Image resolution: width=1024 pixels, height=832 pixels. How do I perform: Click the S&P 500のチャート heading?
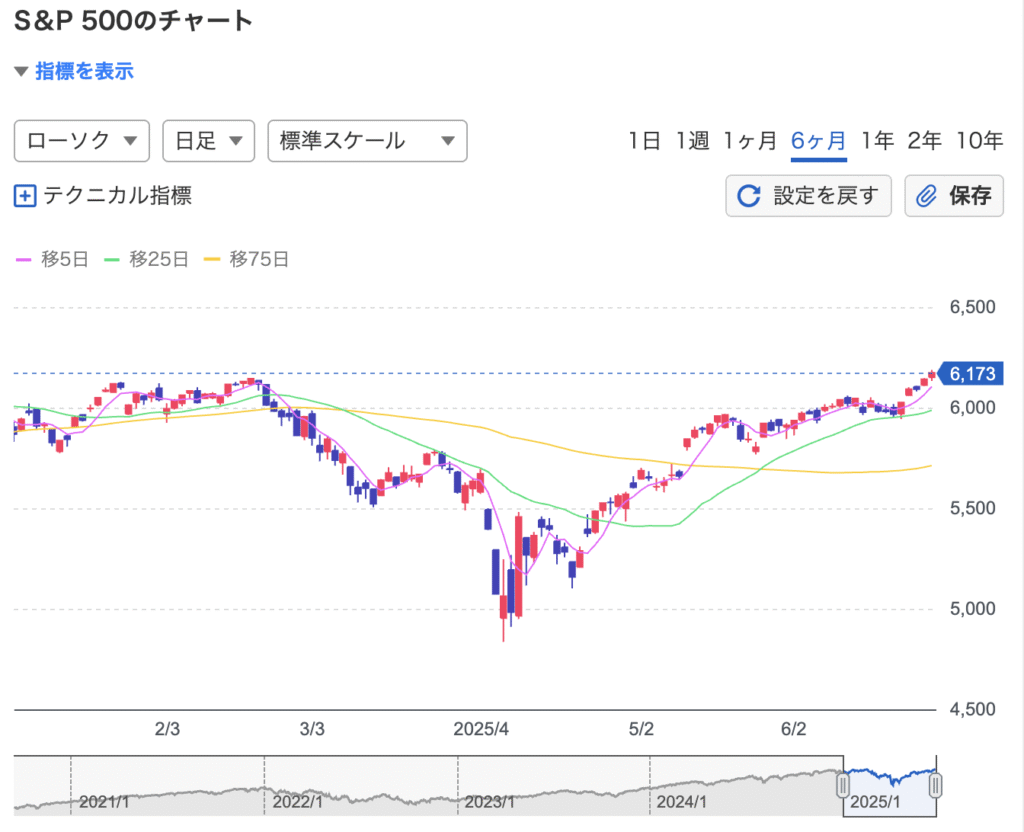coord(133,21)
